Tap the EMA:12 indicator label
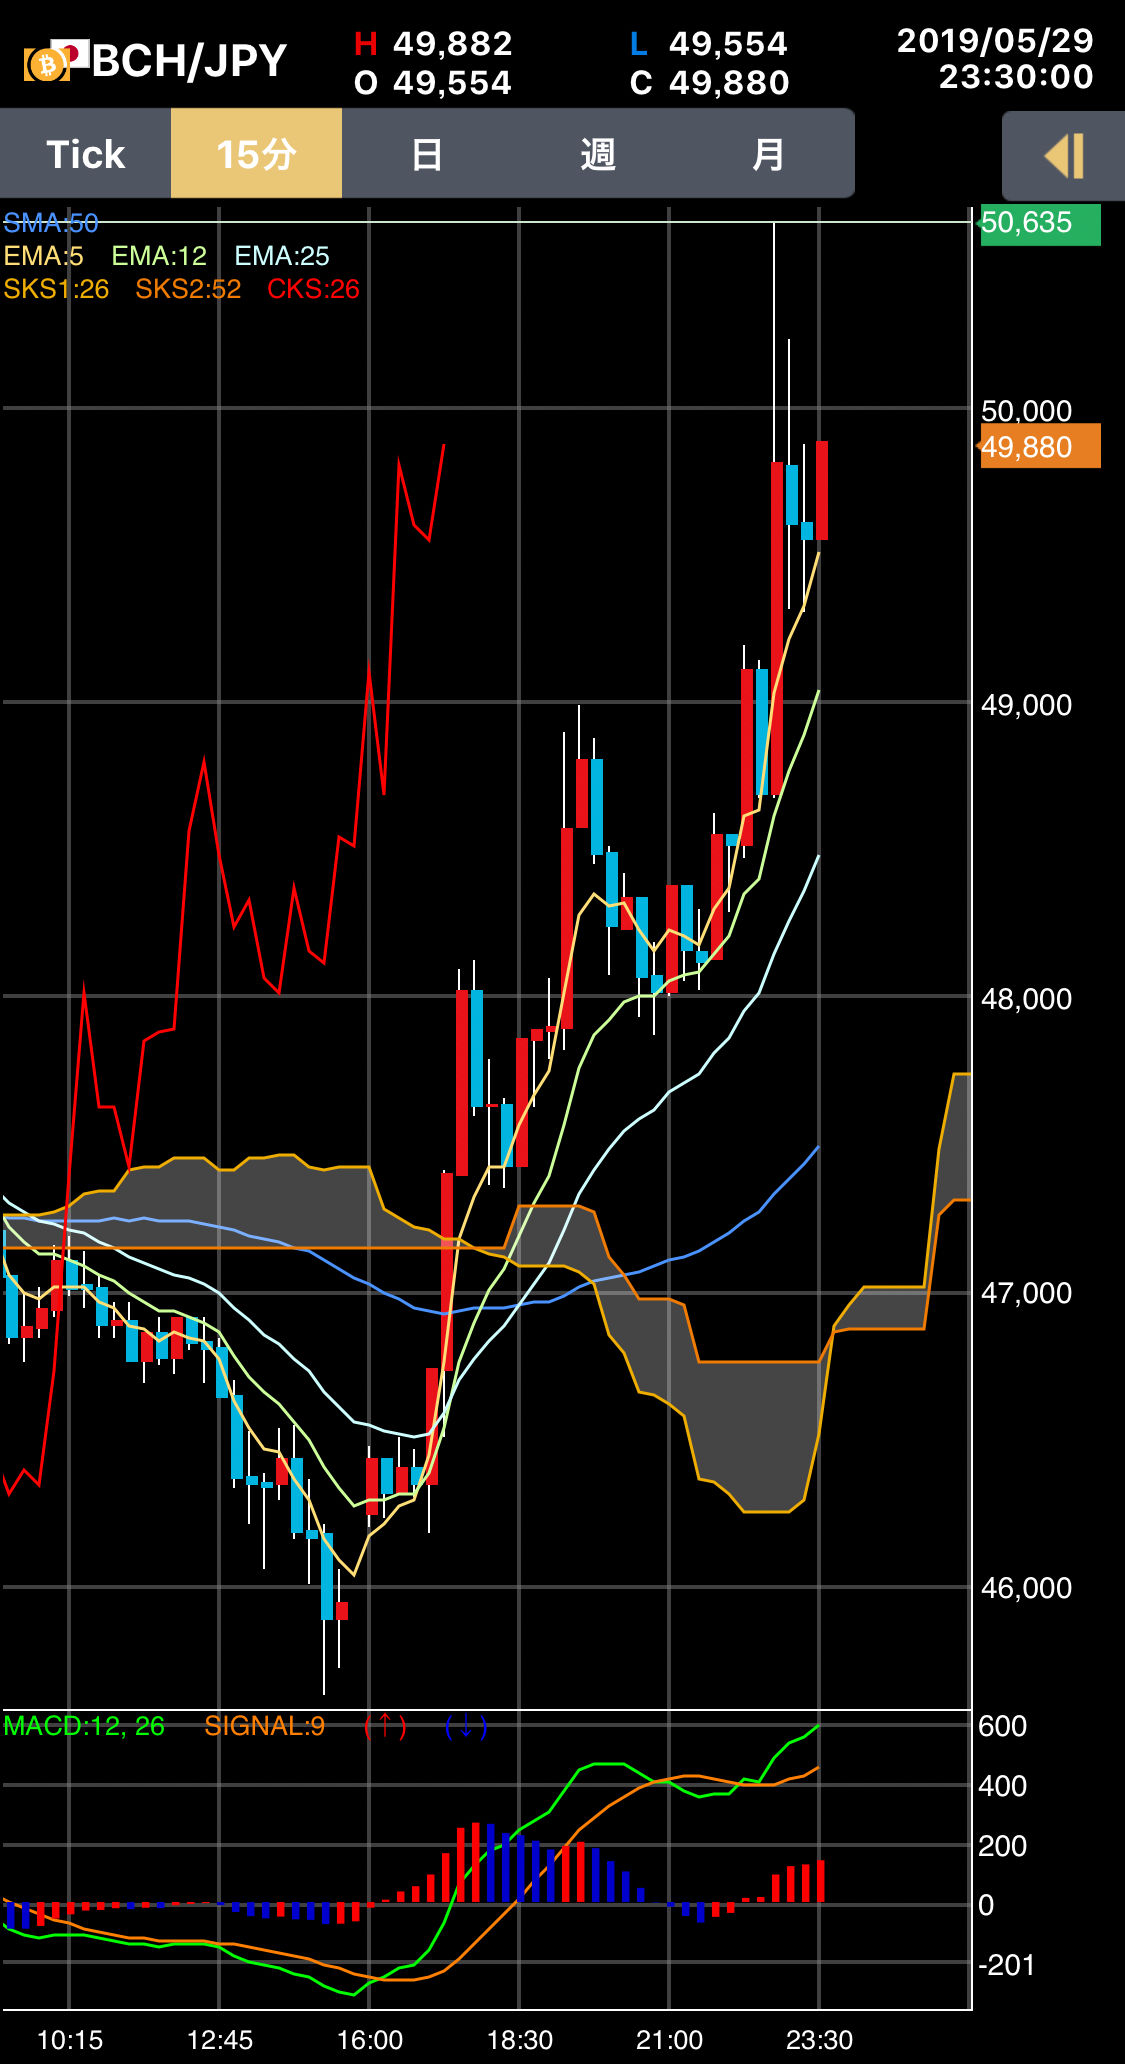 pos(159,256)
